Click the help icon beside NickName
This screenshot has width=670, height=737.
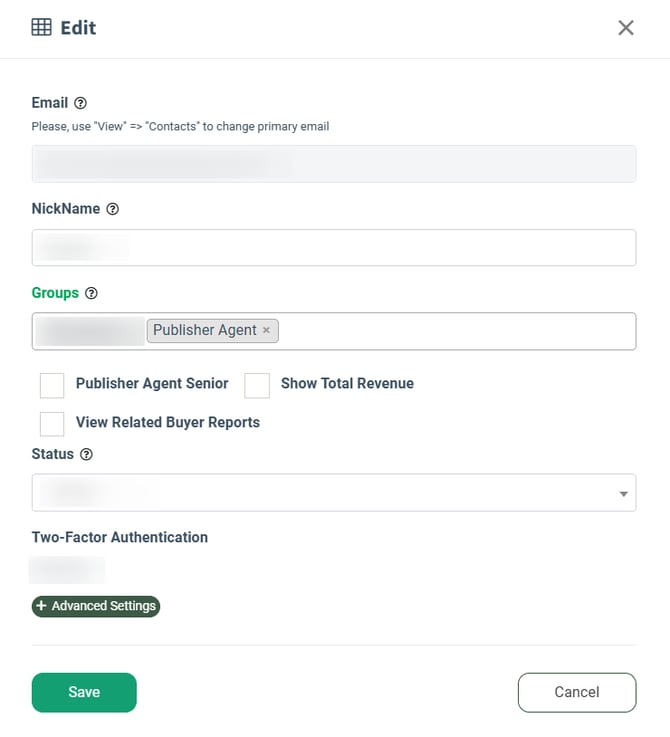pyautogui.click(x=112, y=209)
